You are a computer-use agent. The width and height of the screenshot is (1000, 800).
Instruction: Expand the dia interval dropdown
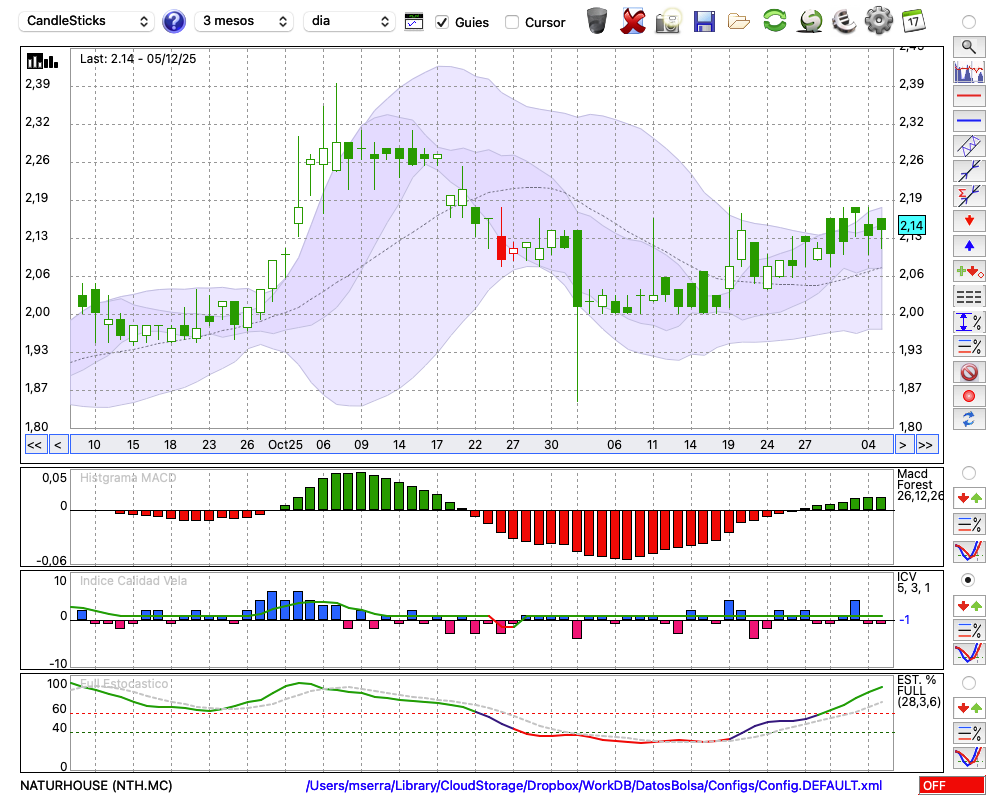click(349, 21)
